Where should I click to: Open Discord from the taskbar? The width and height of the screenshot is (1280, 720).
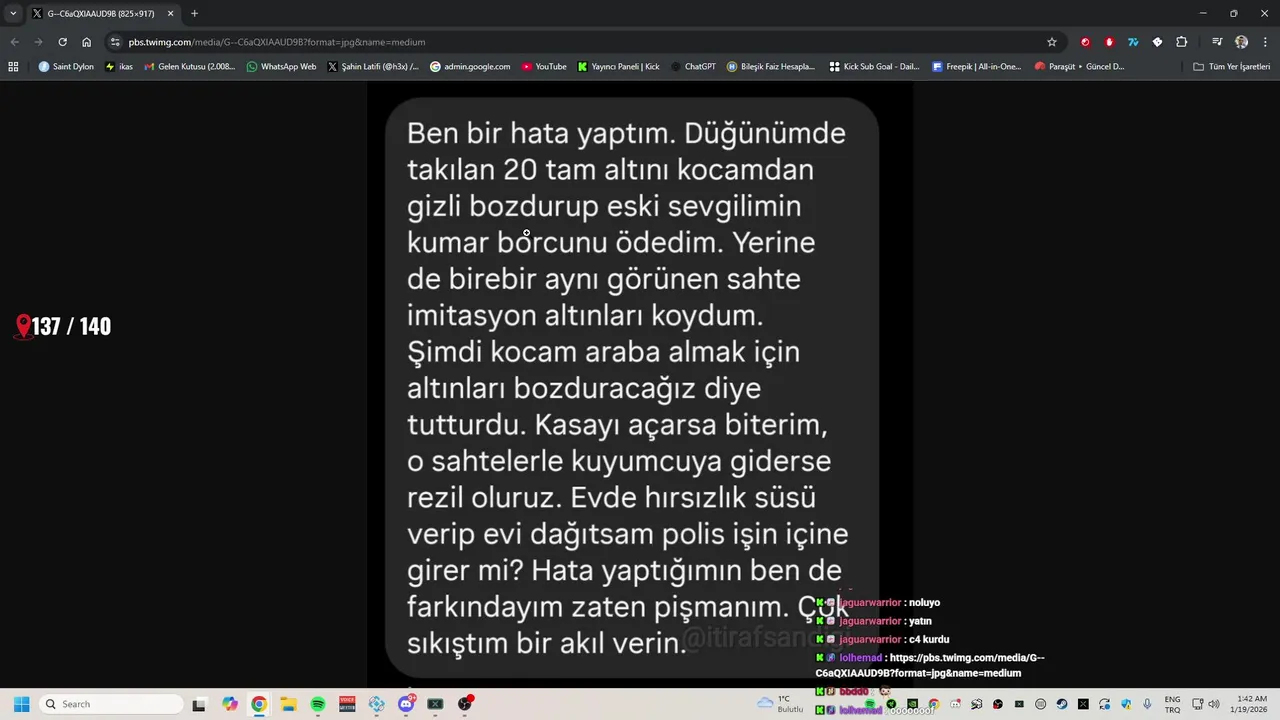point(406,704)
